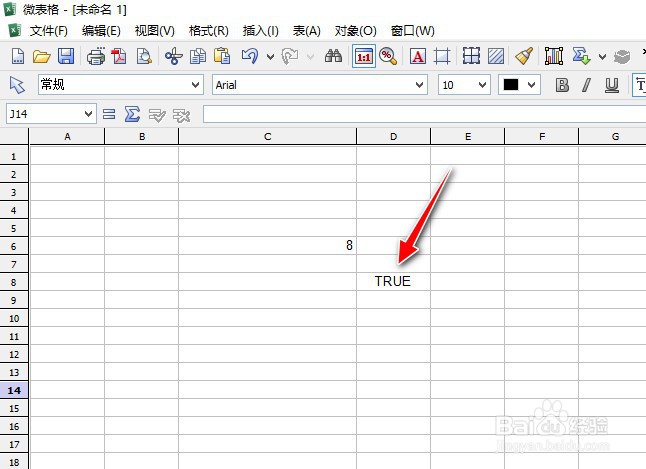Image resolution: width=646 pixels, height=469 pixels.
Task: Paste from clipboard with the paste icon
Action: [222, 56]
